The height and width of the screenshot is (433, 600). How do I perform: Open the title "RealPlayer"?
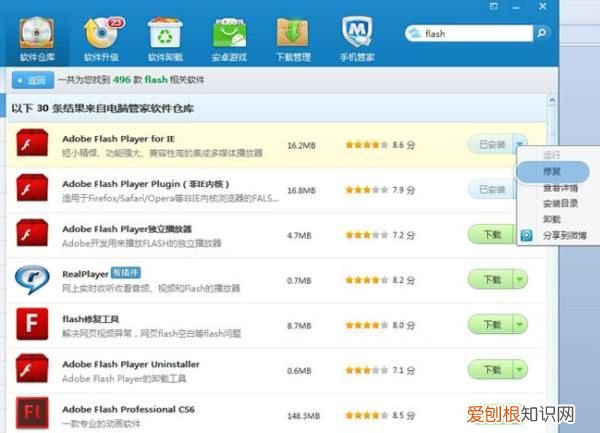point(85,274)
